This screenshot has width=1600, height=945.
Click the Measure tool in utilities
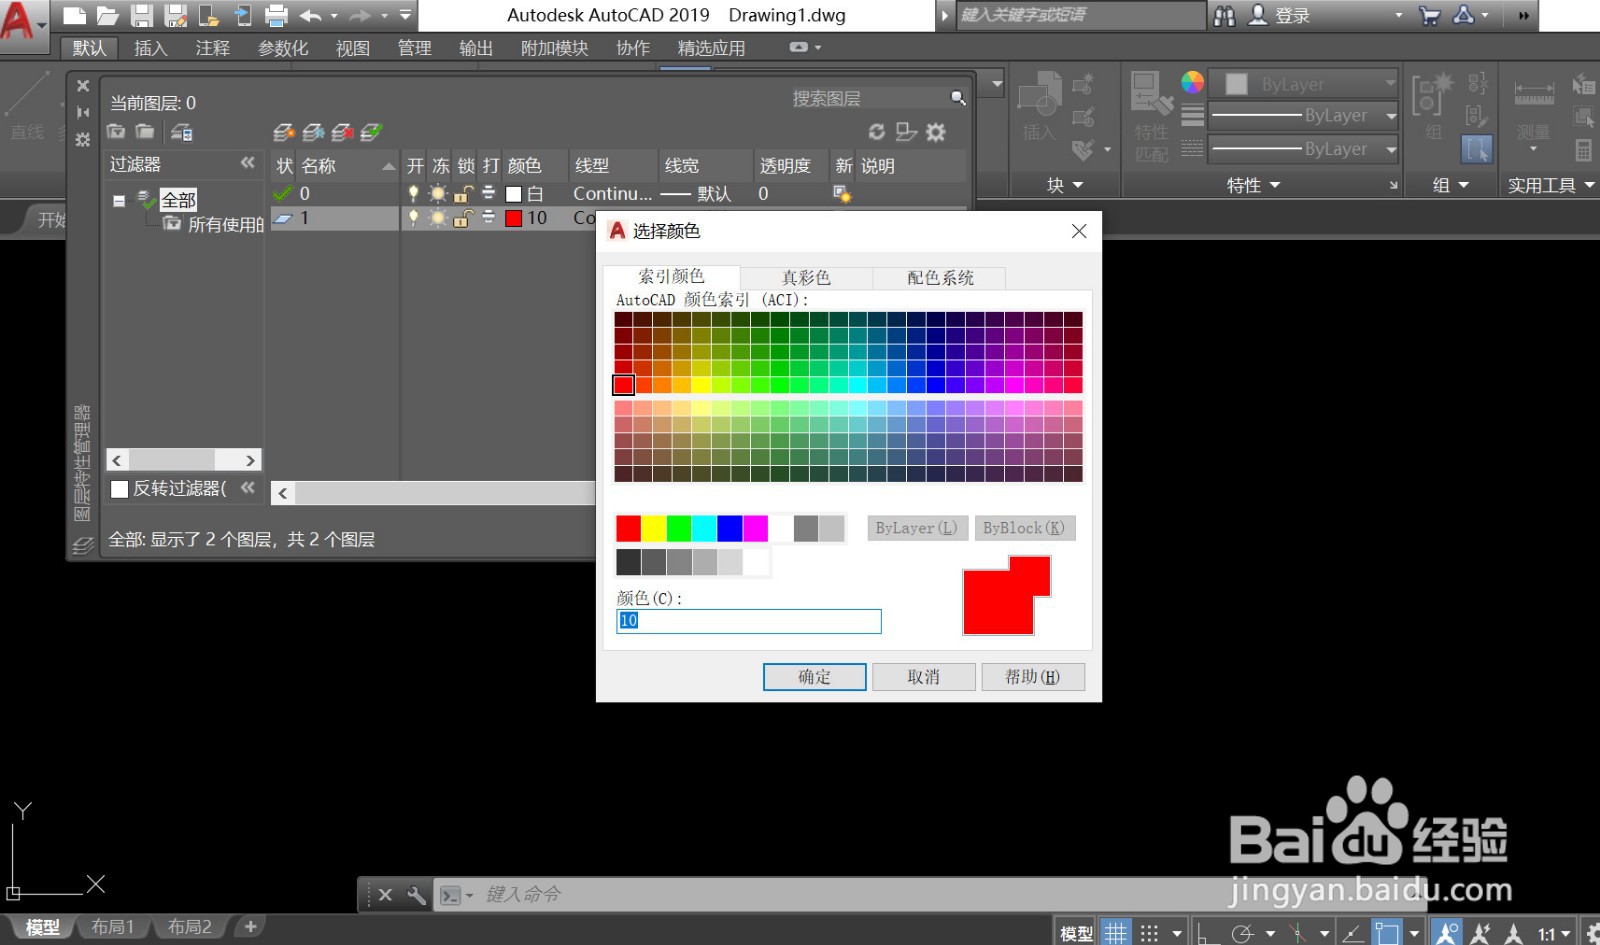pos(1533,110)
